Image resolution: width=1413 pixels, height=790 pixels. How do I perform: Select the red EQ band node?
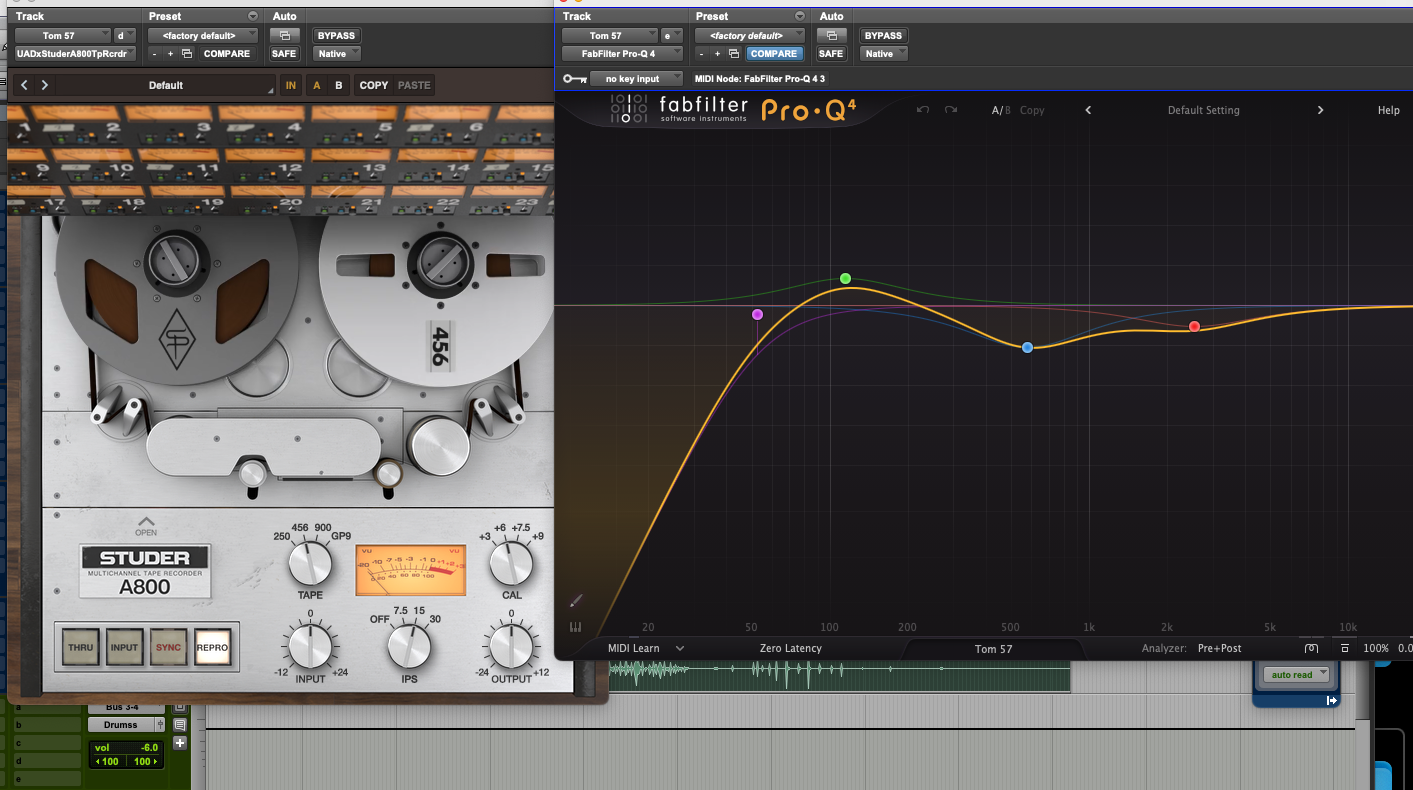[x=1194, y=327]
